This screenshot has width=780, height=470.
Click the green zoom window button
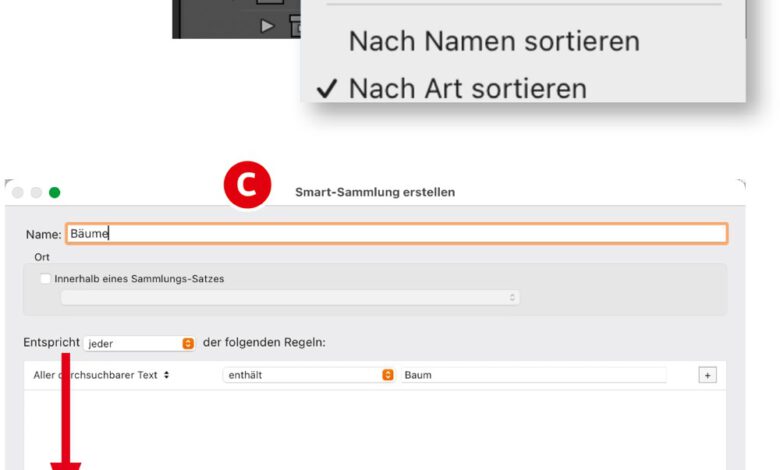point(55,192)
